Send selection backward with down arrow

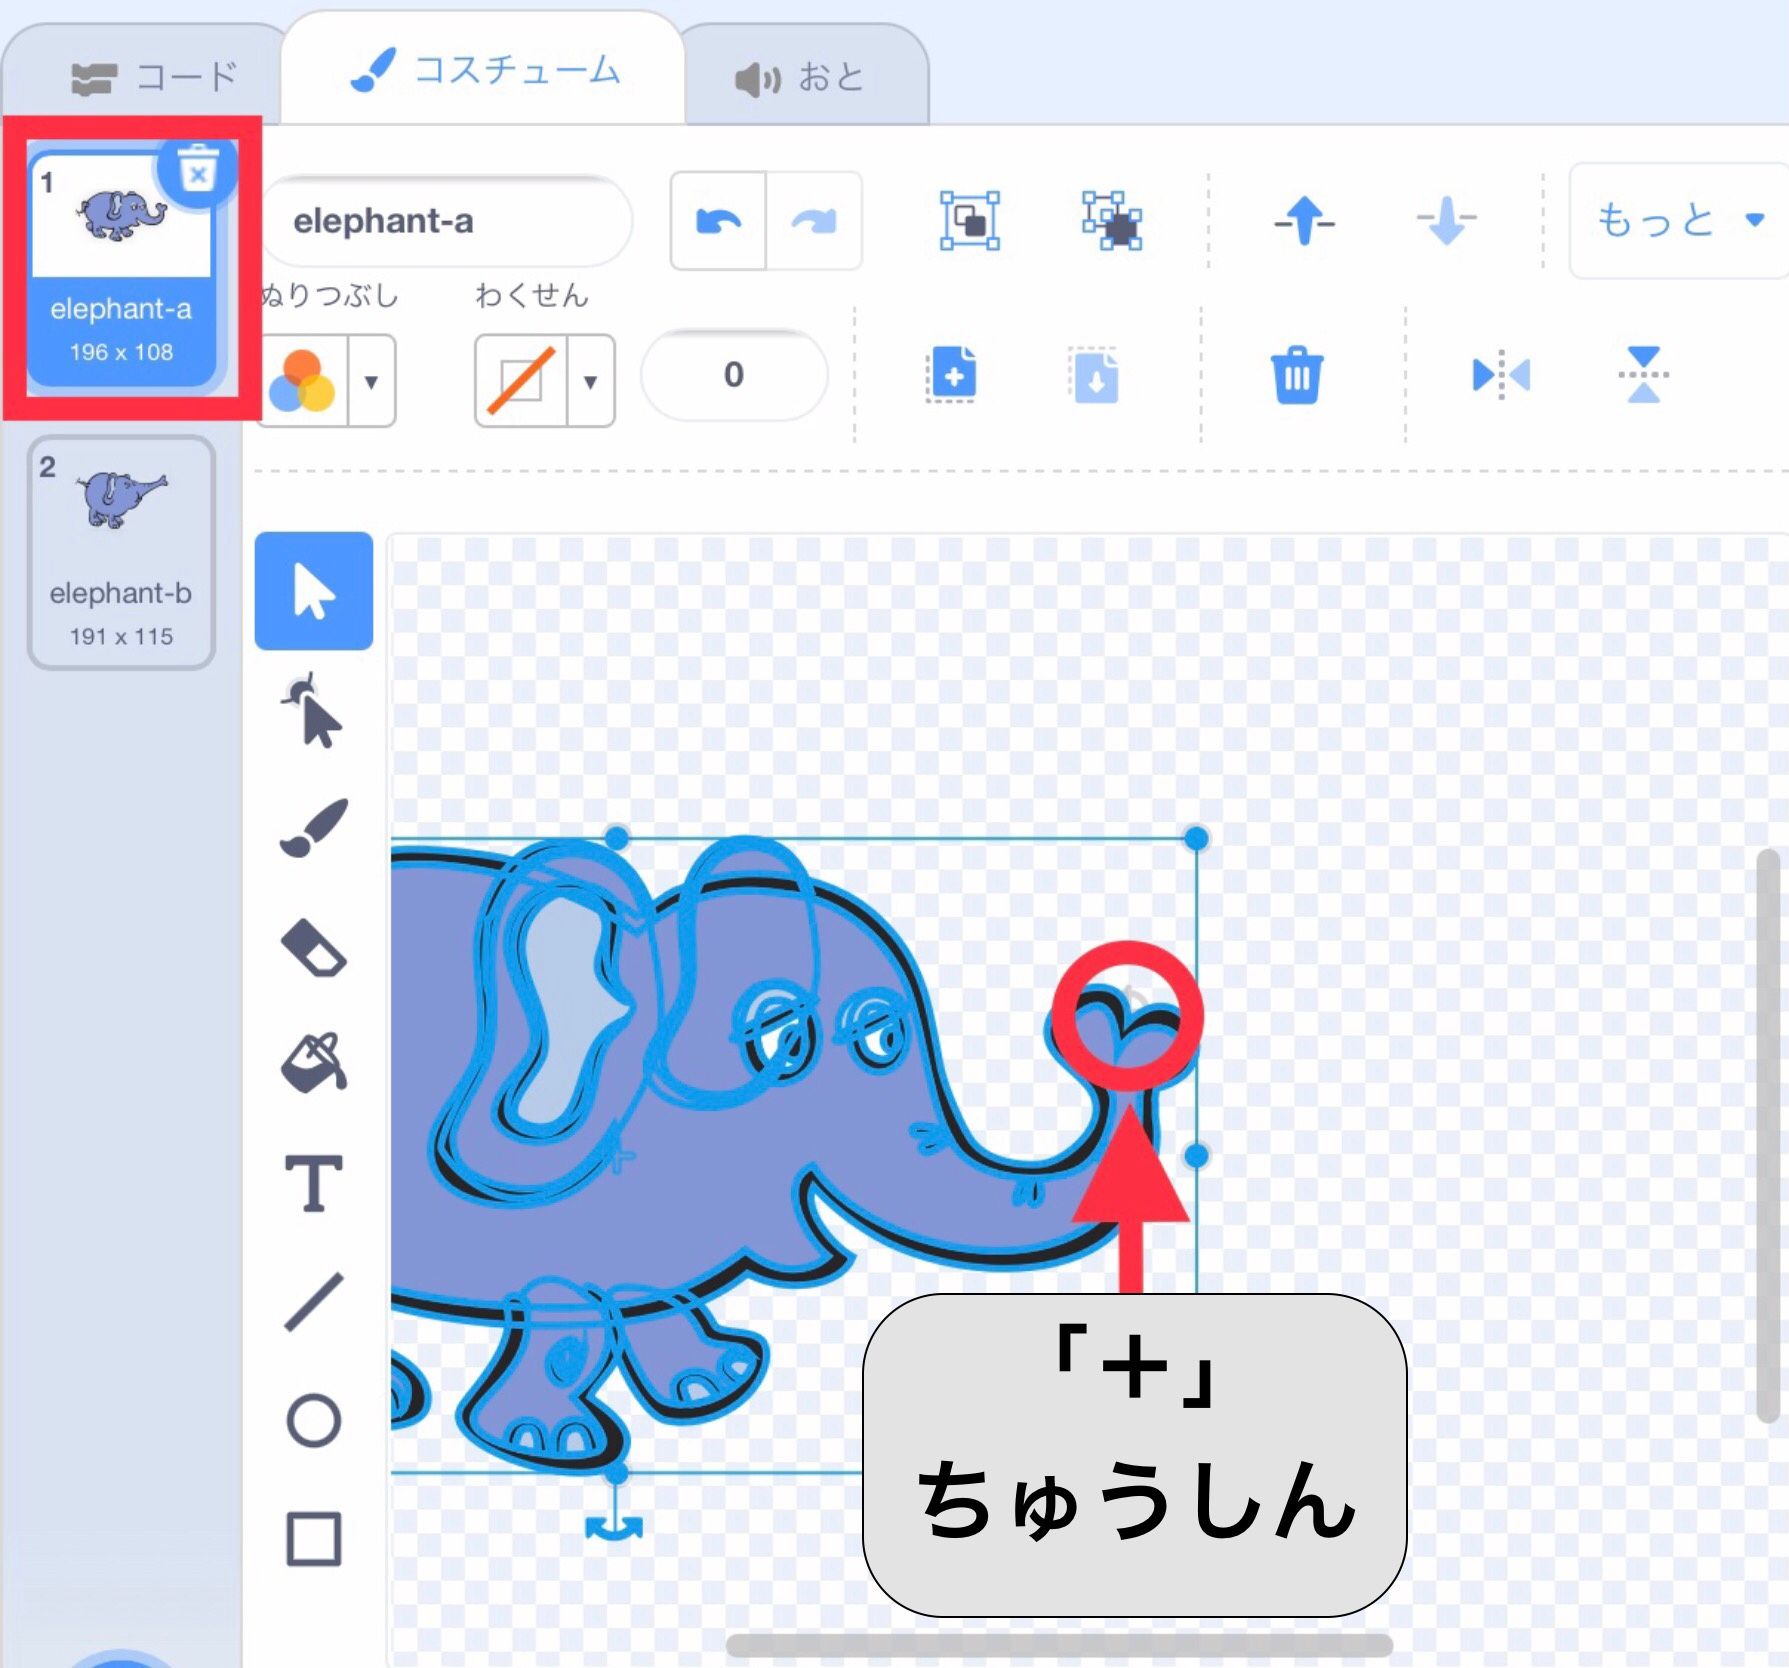(1445, 220)
